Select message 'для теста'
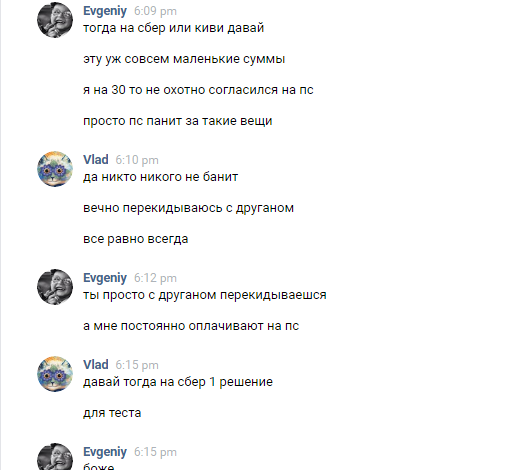The height and width of the screenshot is (470, 528). tap(112, 413)
